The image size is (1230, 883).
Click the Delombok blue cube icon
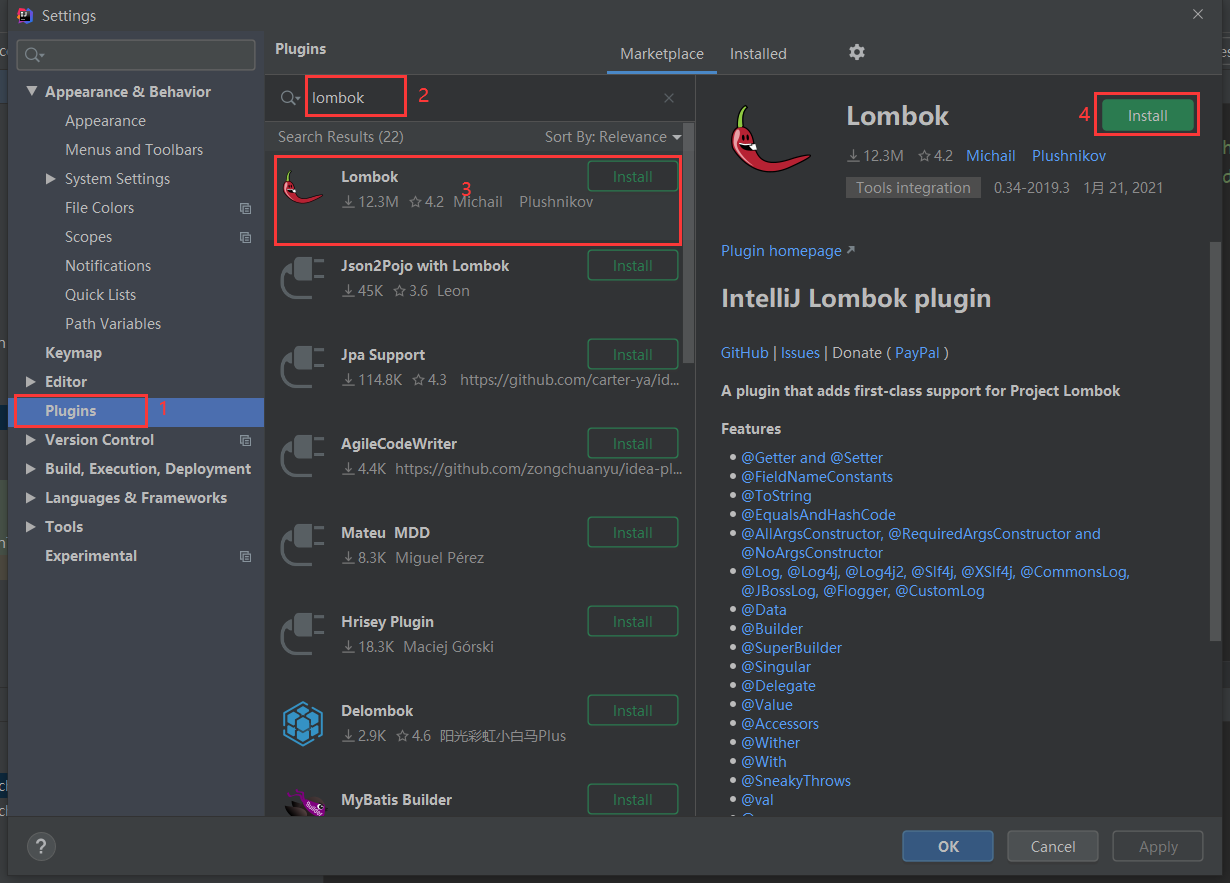click(303, 722)
